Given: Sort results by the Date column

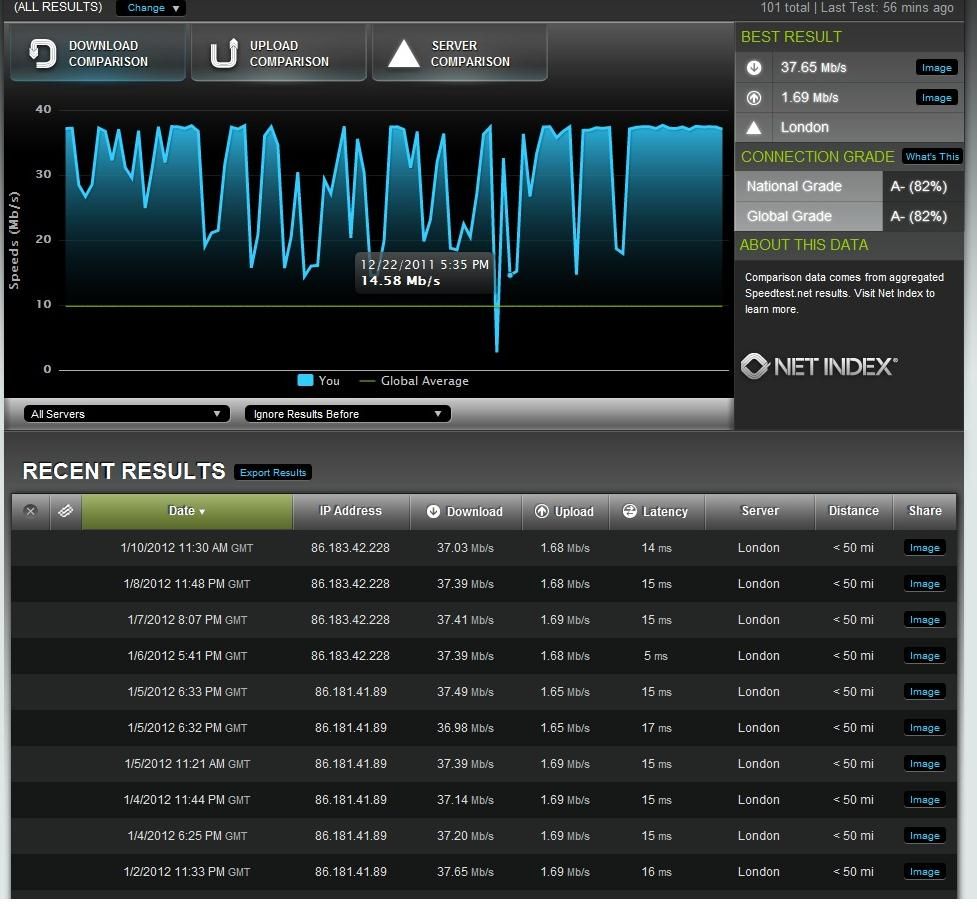Looking at the screenshot, I should tap(186, 511).
